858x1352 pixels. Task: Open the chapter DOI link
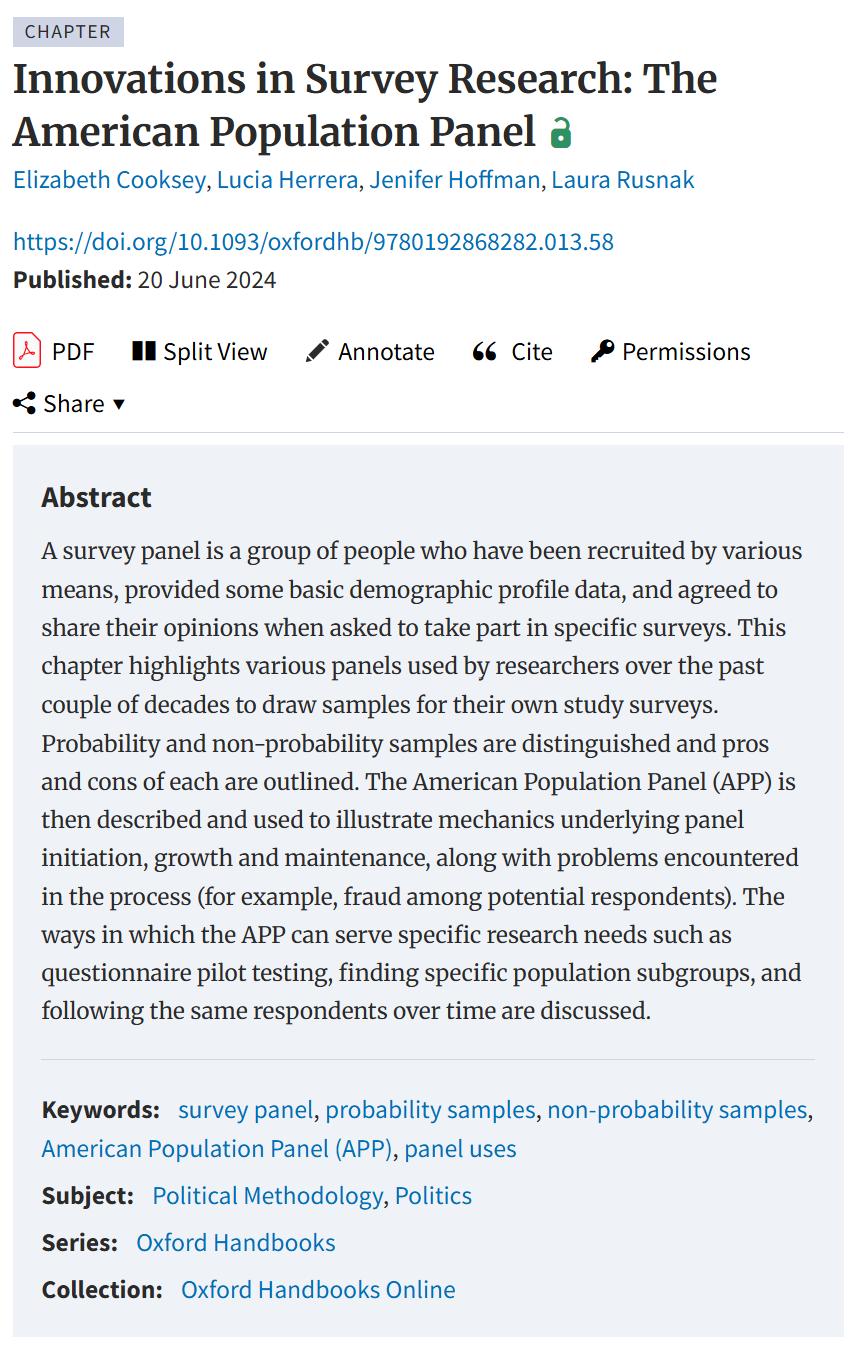click(313, 241)
